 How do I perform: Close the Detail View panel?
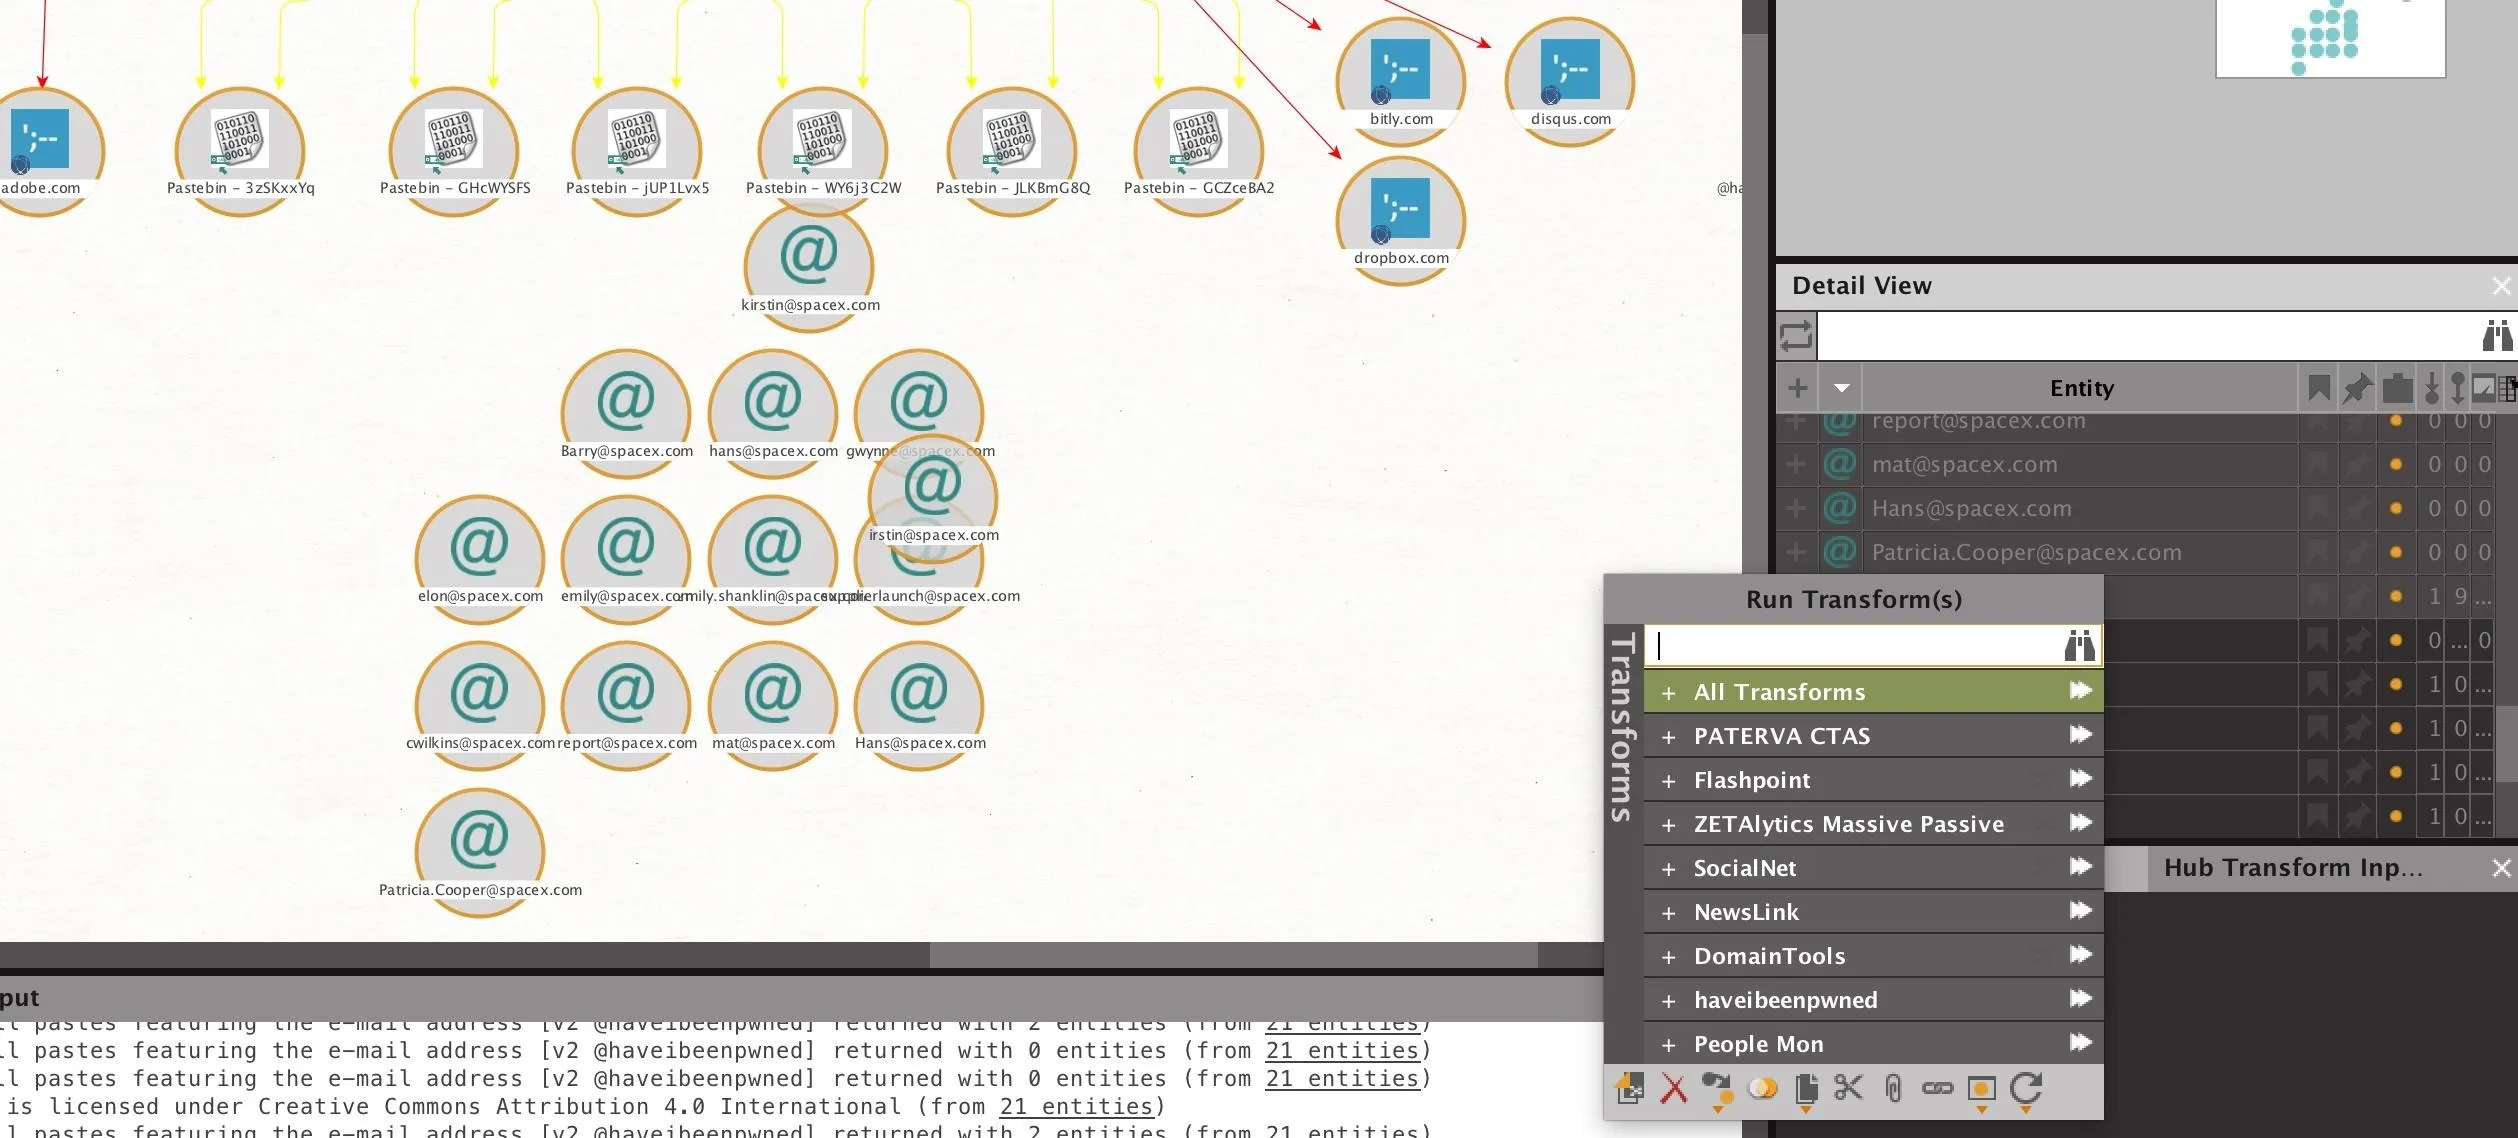click(2501, 286)
